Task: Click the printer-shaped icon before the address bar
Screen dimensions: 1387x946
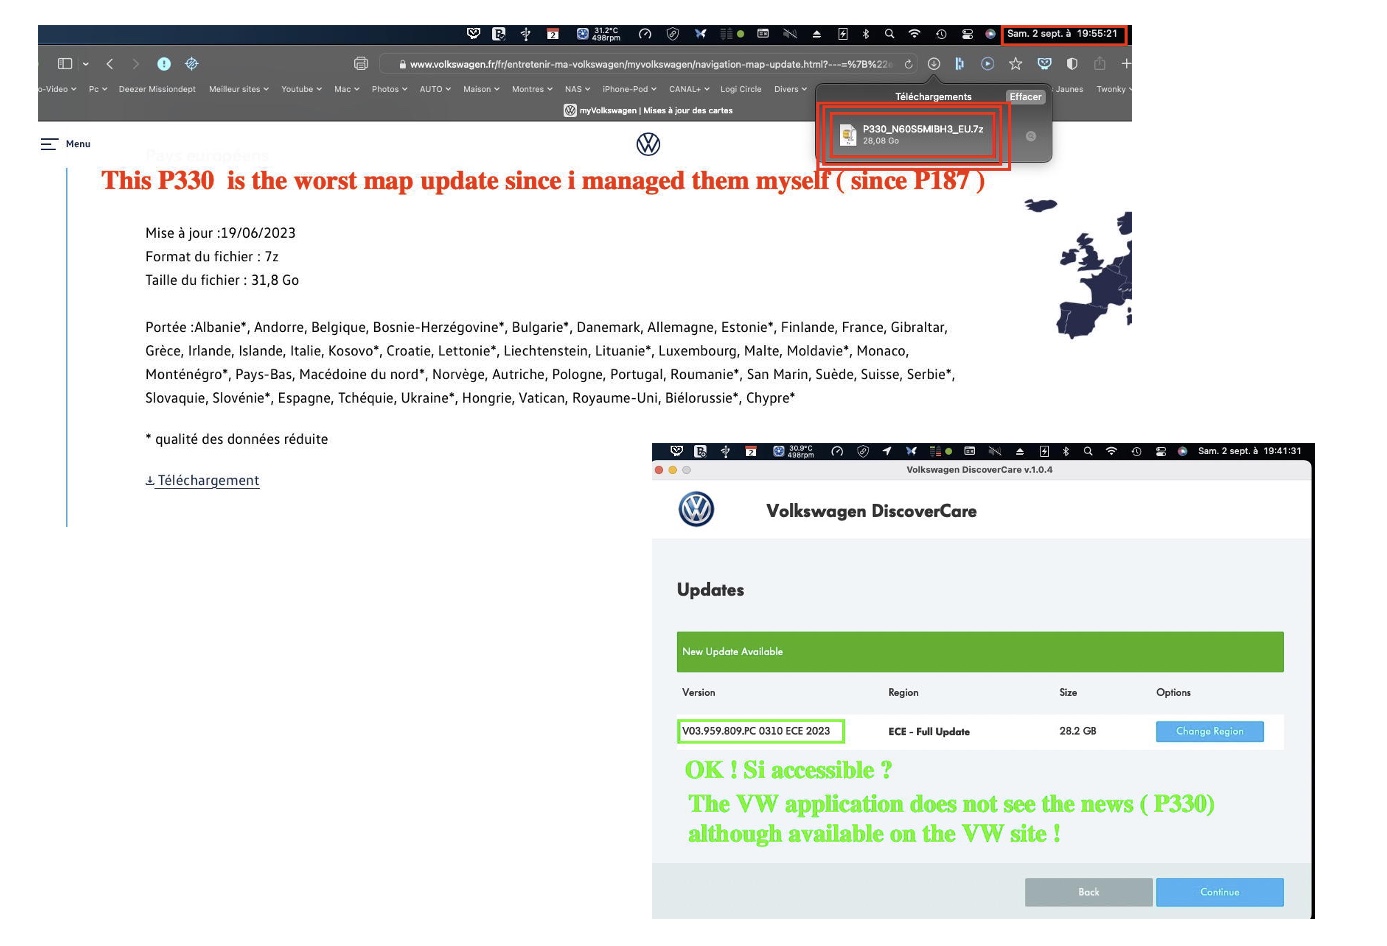Action: coord(361,64)
